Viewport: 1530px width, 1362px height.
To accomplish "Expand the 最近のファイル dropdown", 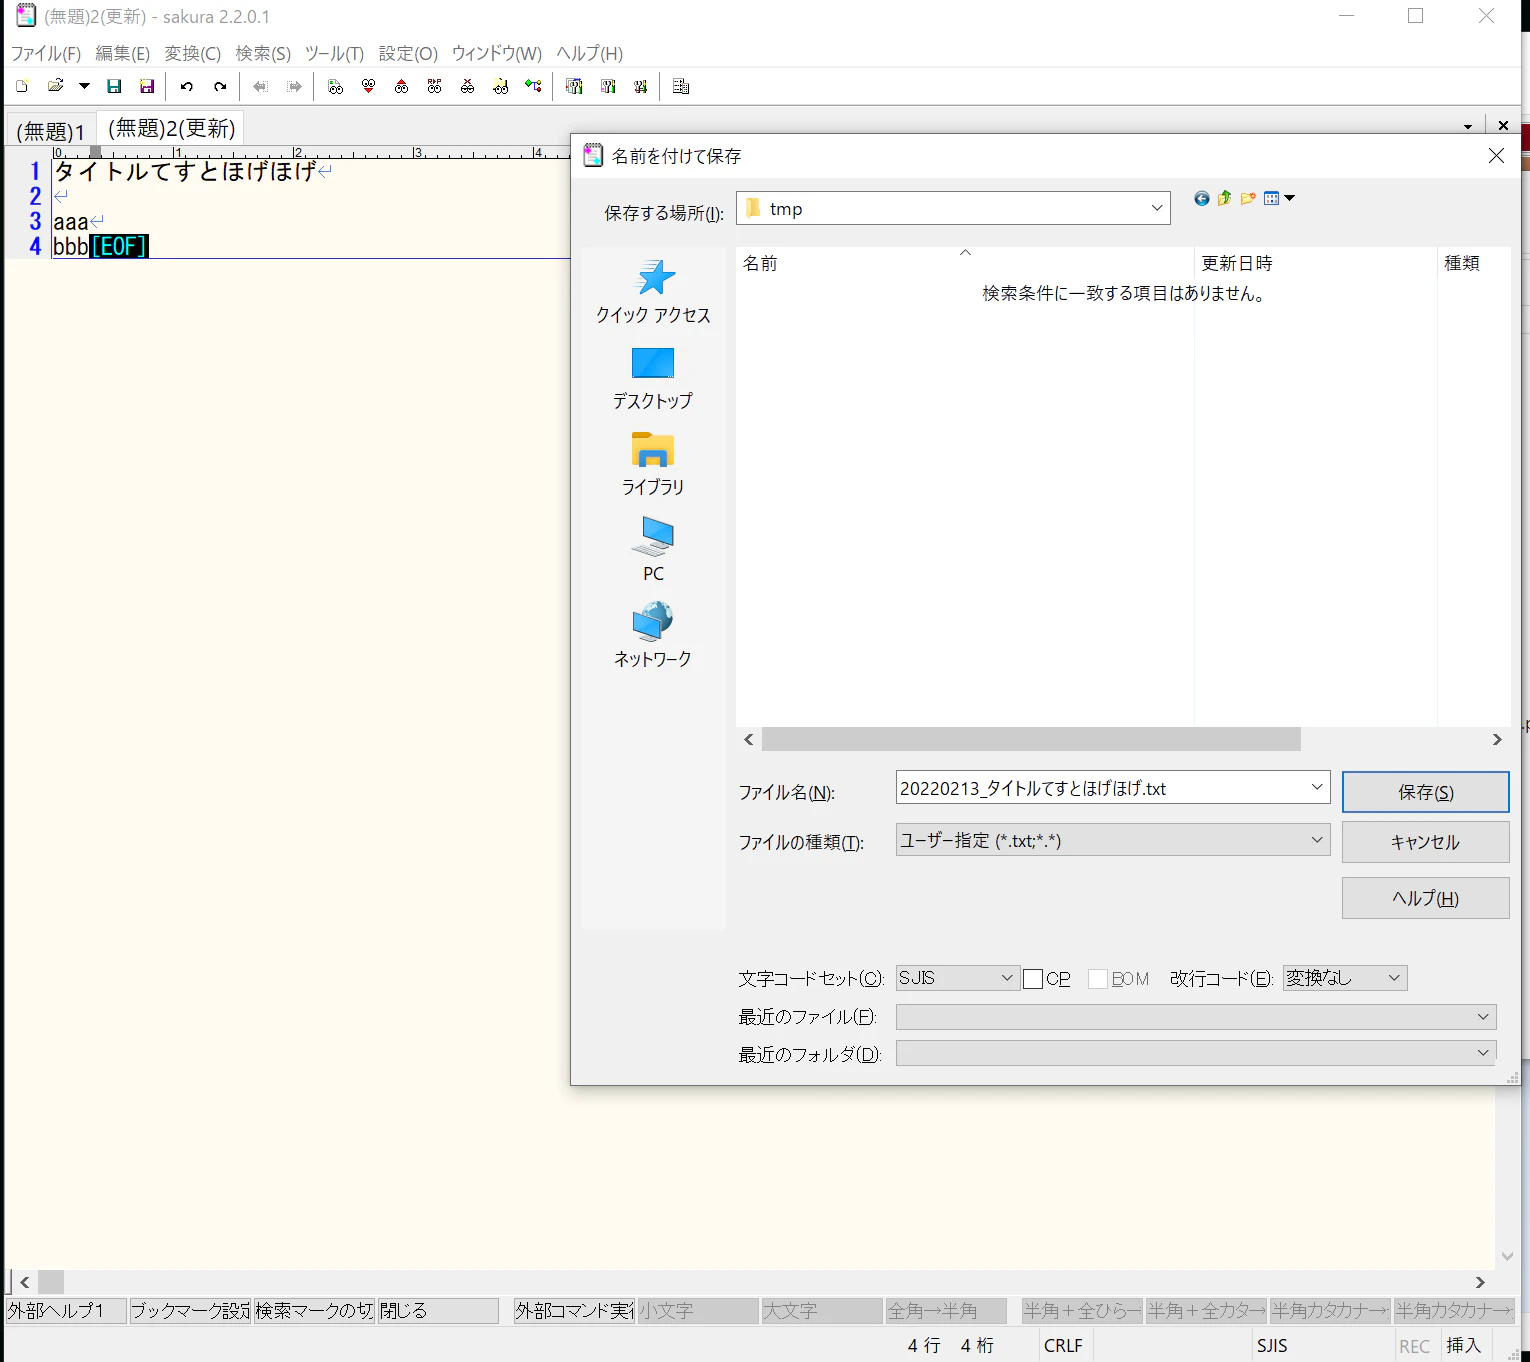I will (1483, 1017).
